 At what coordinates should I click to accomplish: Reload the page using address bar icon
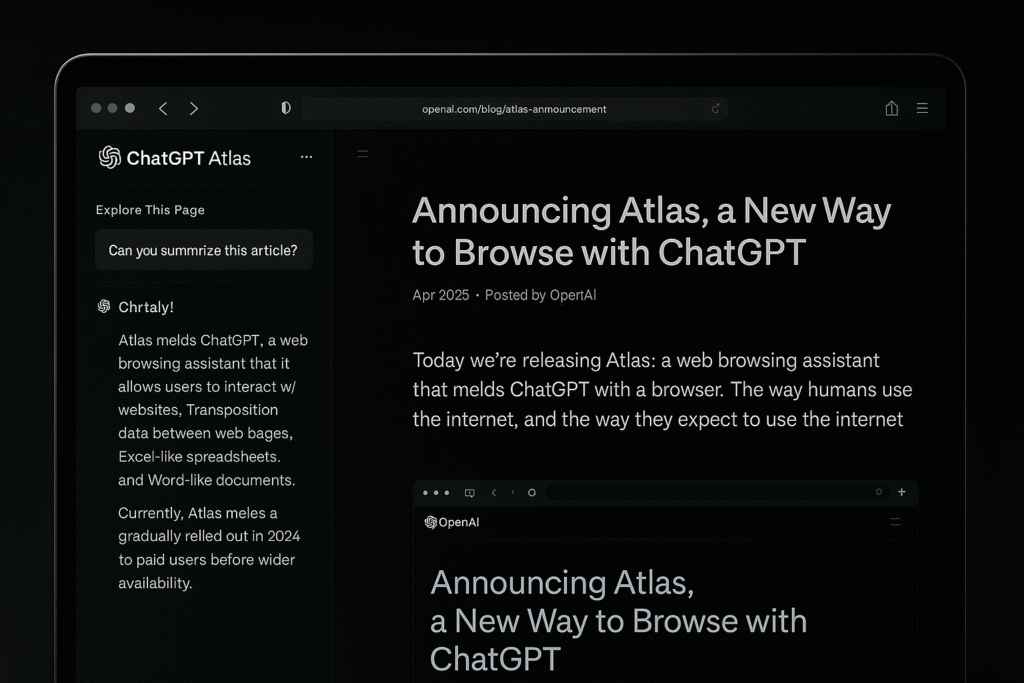pos(716,108)
